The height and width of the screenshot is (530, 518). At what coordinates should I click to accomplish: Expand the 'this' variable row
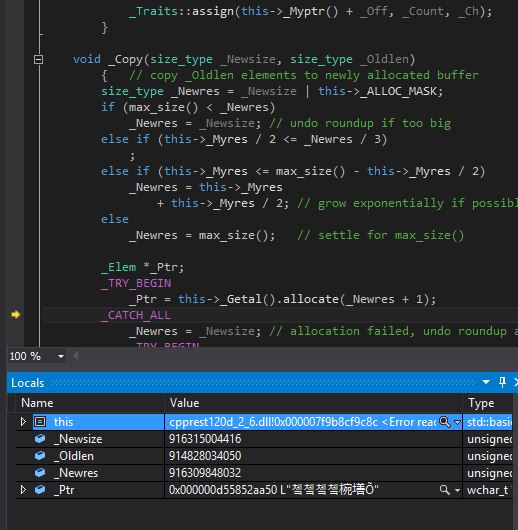click(x=23, y=421)
